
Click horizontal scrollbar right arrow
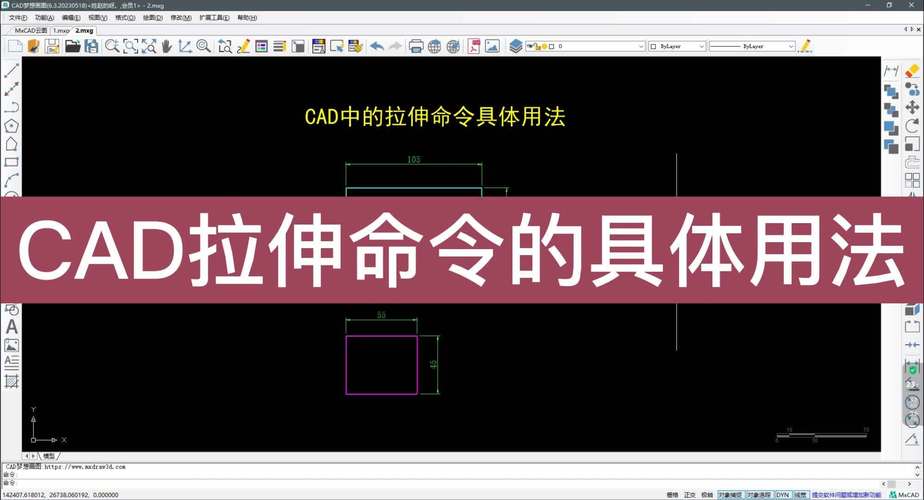909,483
